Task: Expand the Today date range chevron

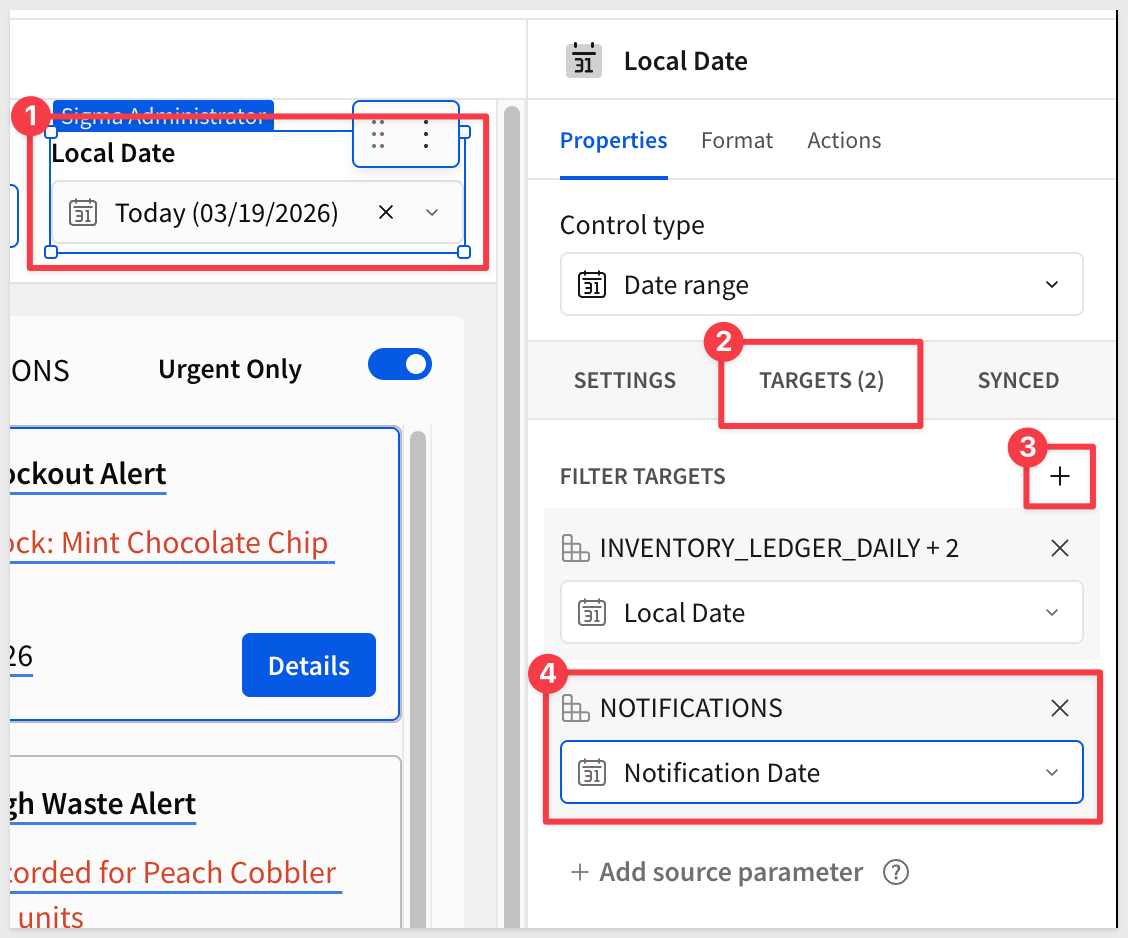Action: pyautogui.click(x=432, y=213)
